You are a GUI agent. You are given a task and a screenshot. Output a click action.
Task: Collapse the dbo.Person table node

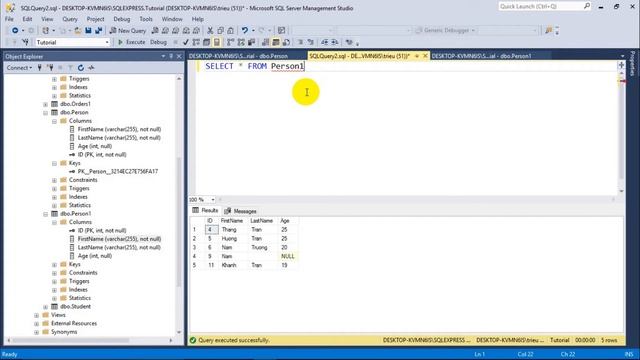tap(46, 113)
